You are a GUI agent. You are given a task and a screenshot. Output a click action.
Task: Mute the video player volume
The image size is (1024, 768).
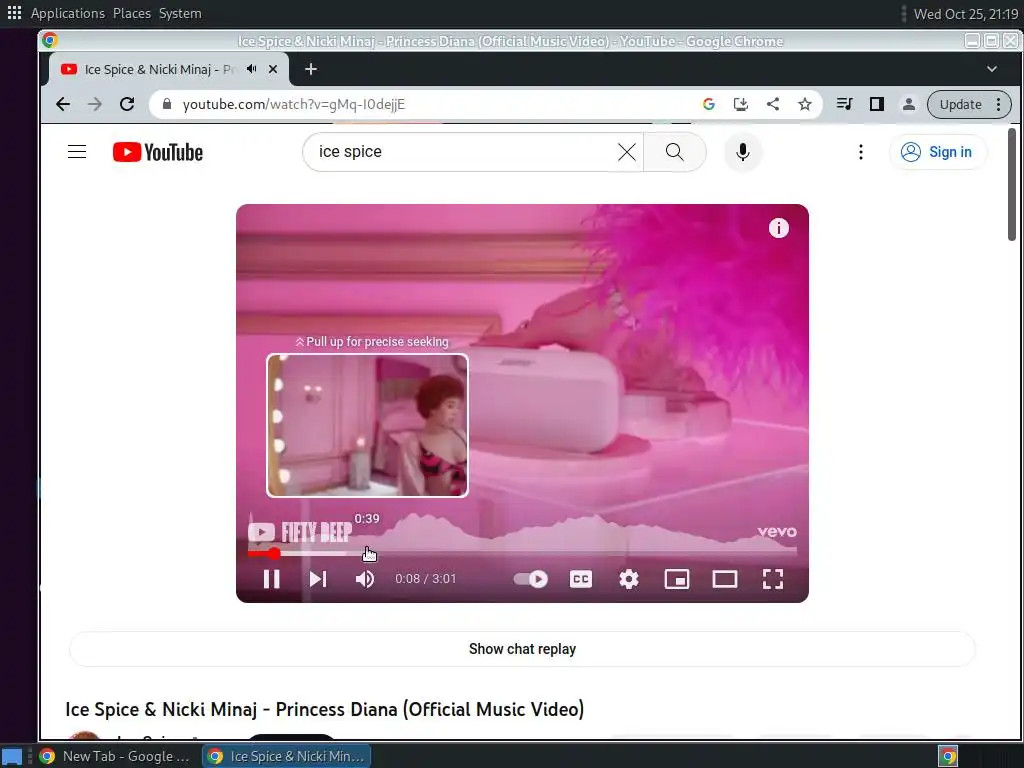[364, 579]
